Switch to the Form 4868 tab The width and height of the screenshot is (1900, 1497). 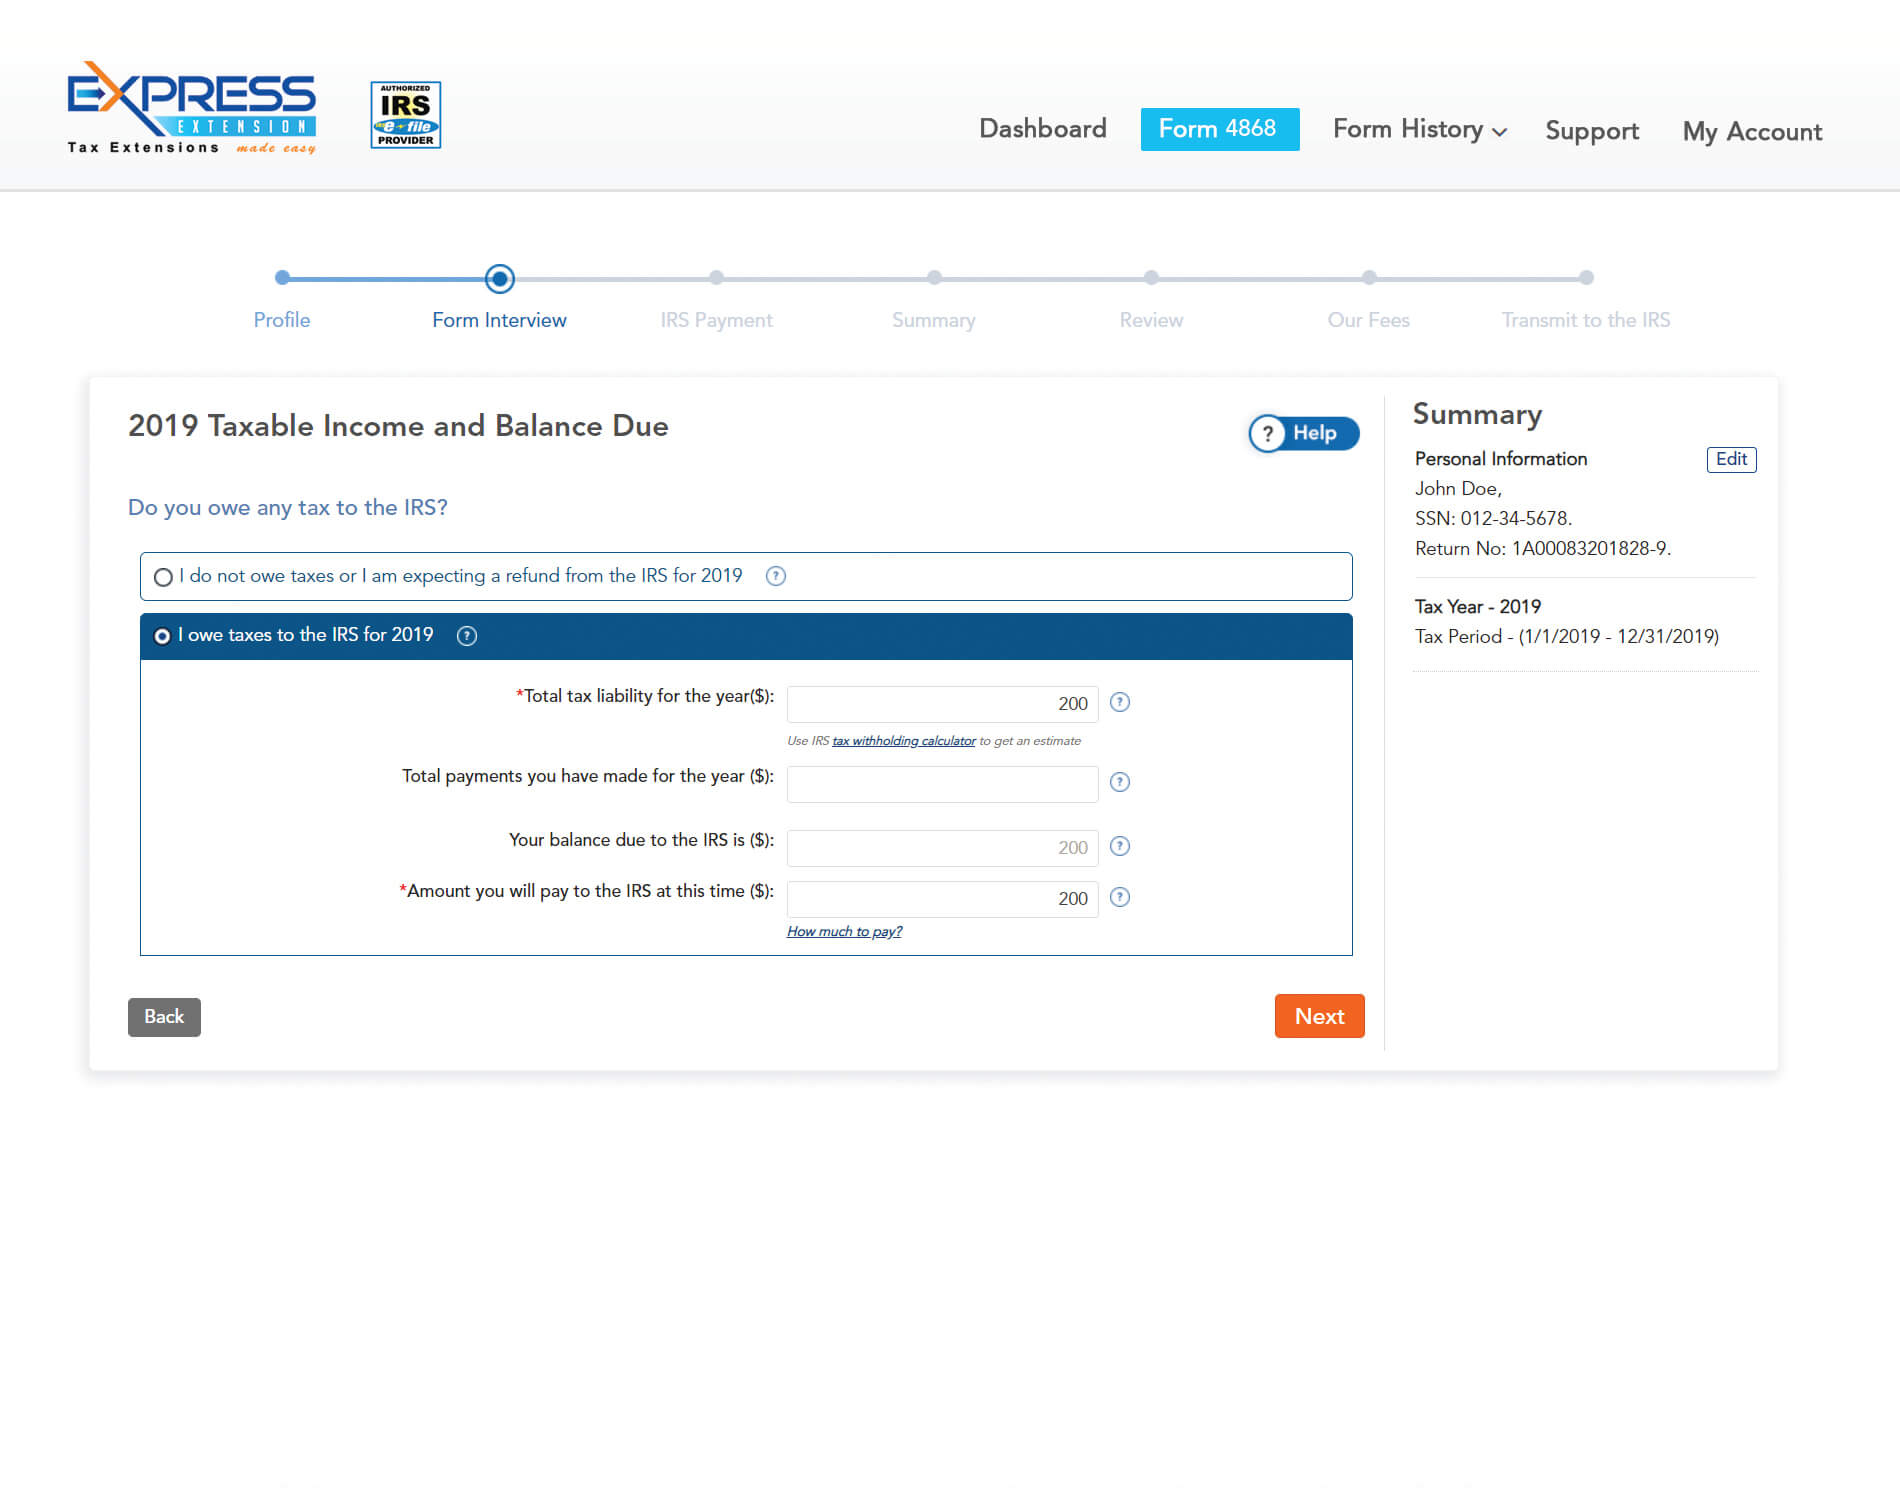[1219, 129]
